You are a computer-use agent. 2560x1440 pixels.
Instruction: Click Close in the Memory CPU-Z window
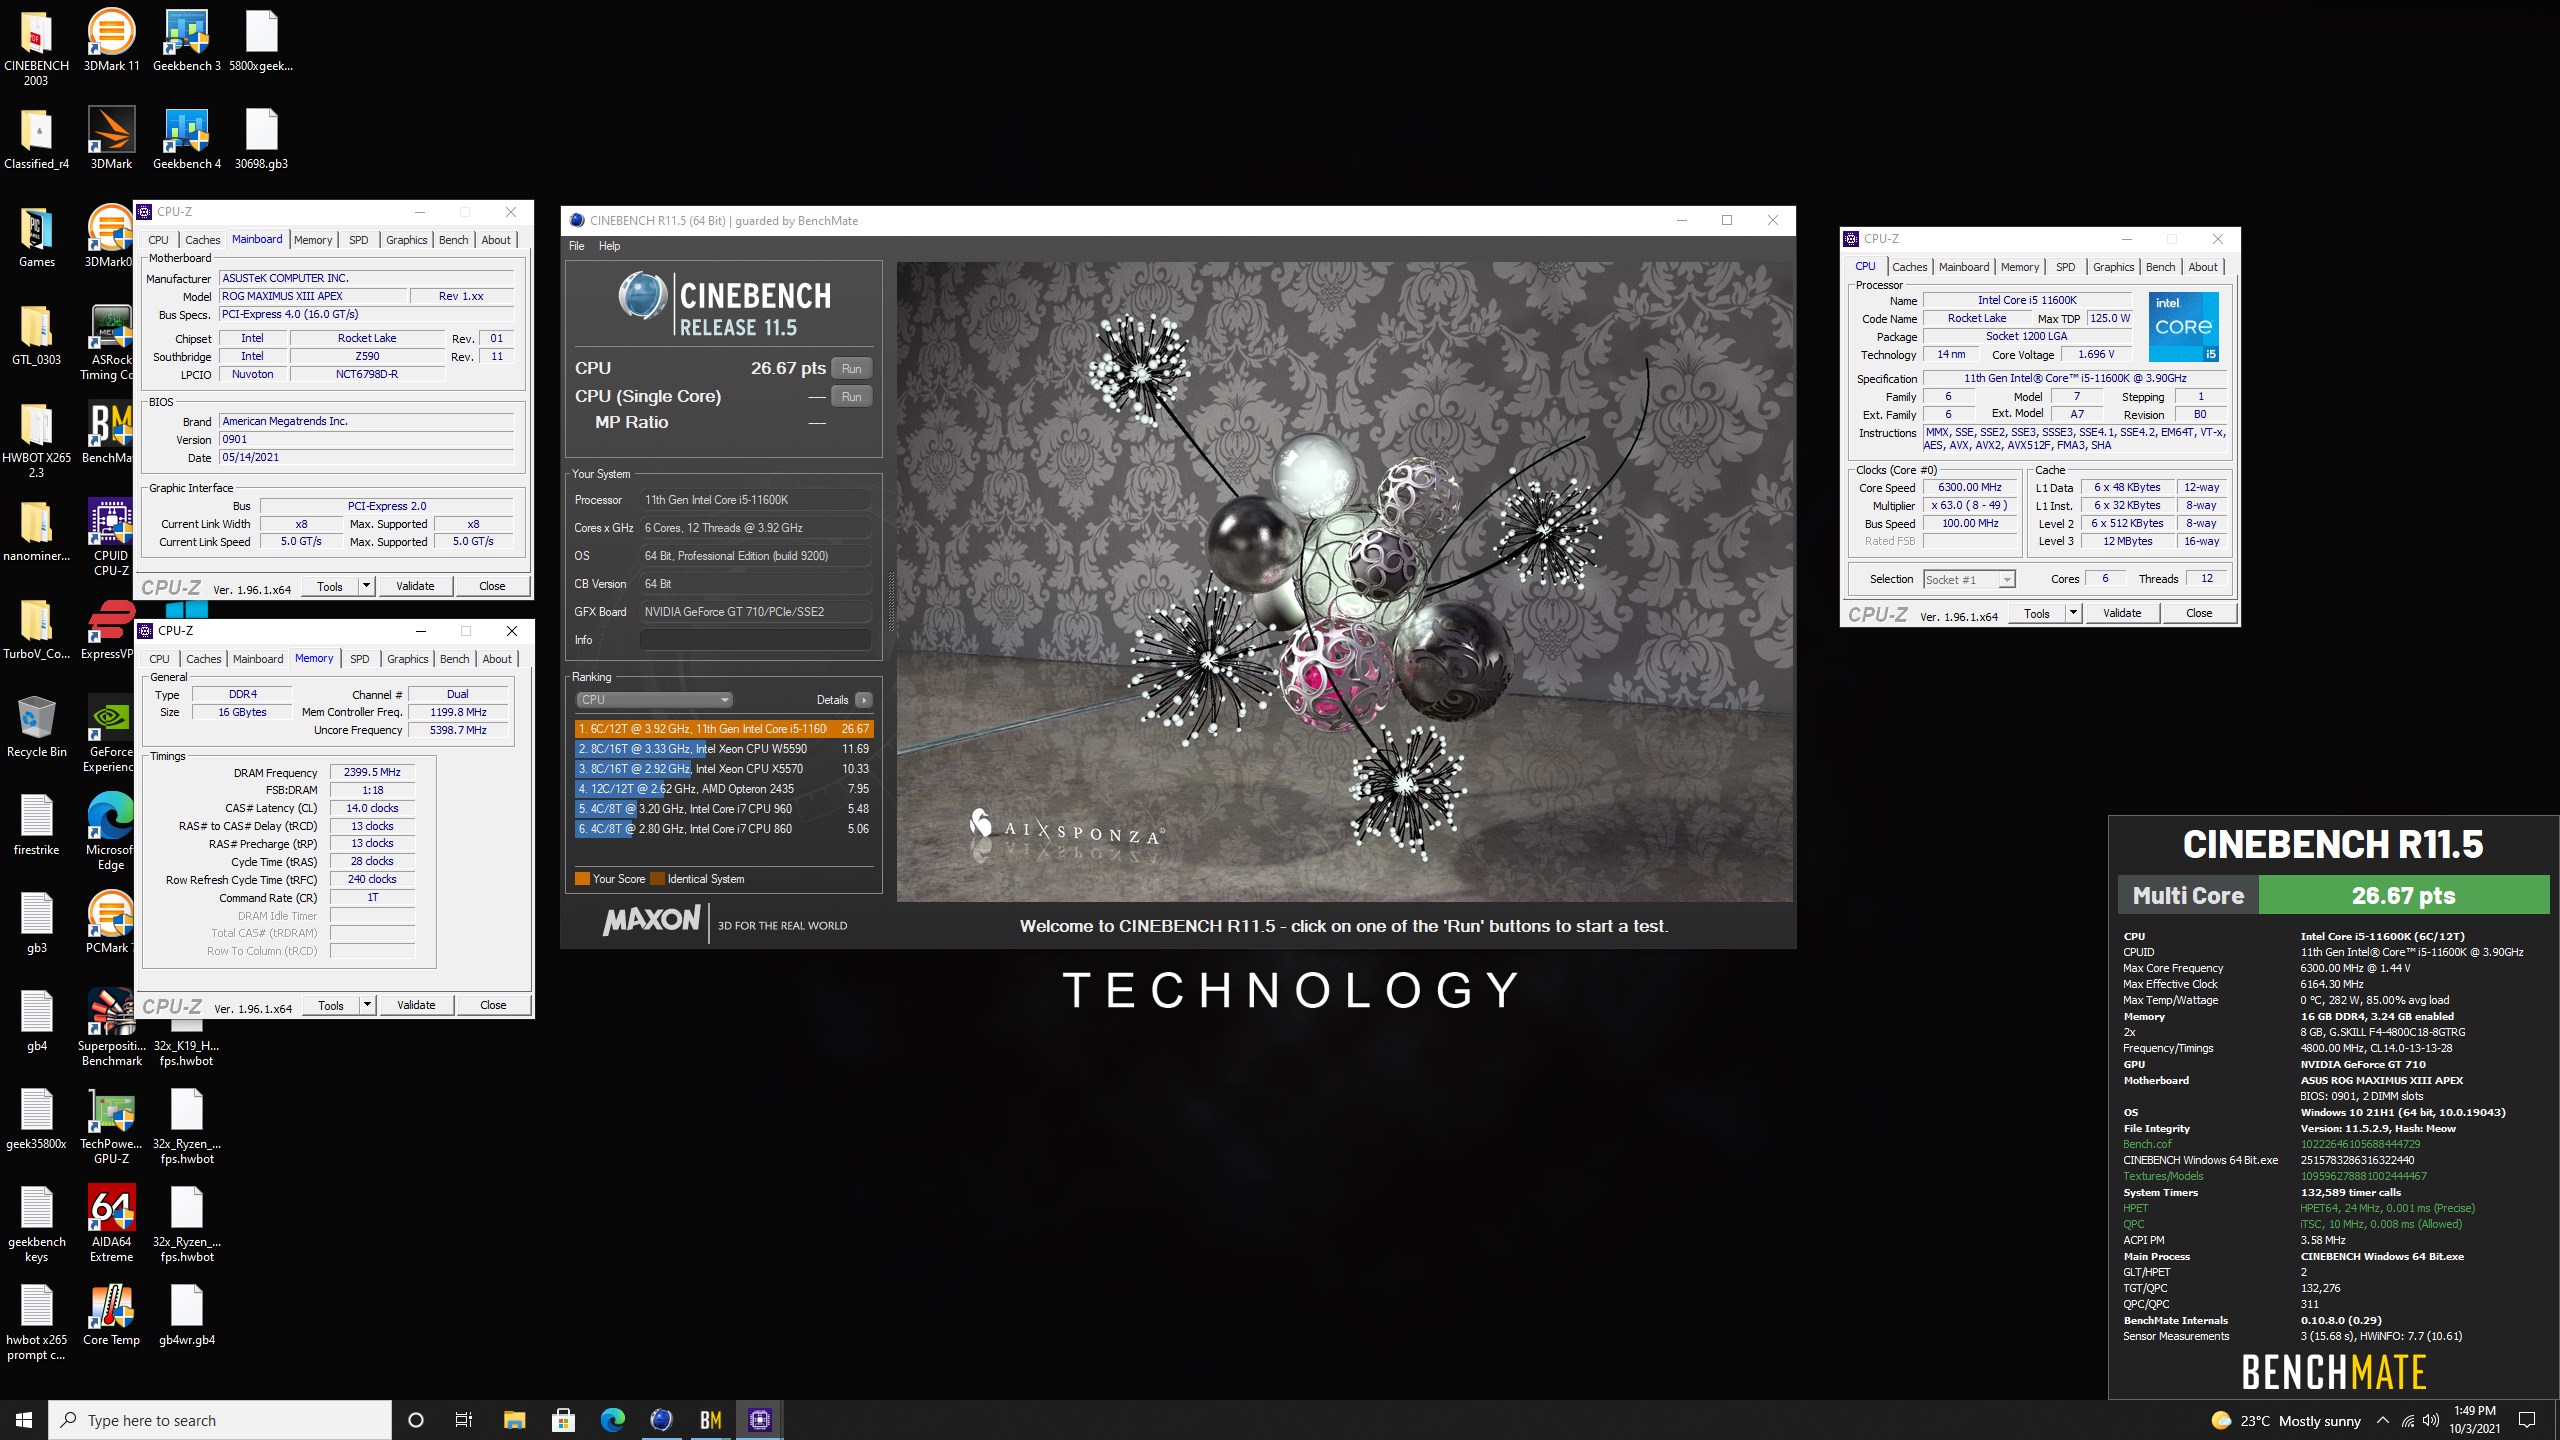tap(493, 1005)
